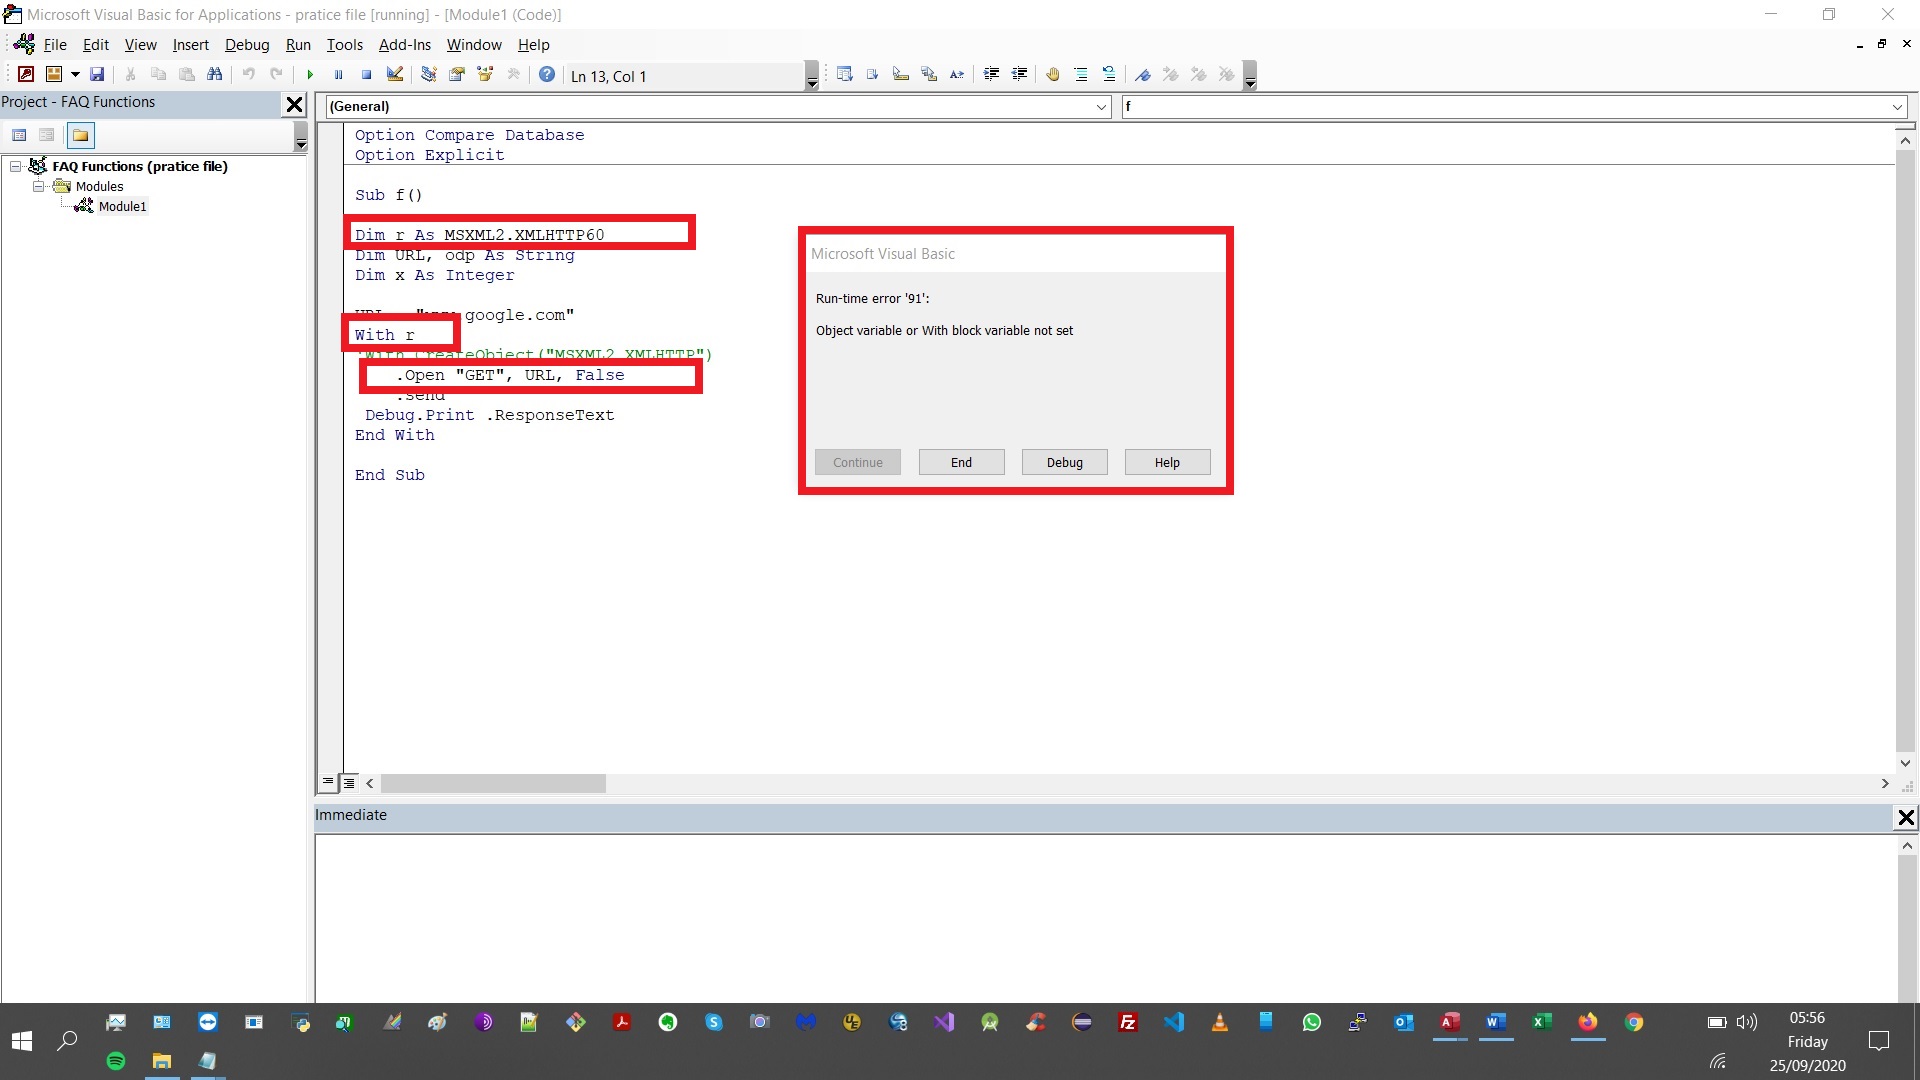Click the Find binoculars icon

(214, 75)
